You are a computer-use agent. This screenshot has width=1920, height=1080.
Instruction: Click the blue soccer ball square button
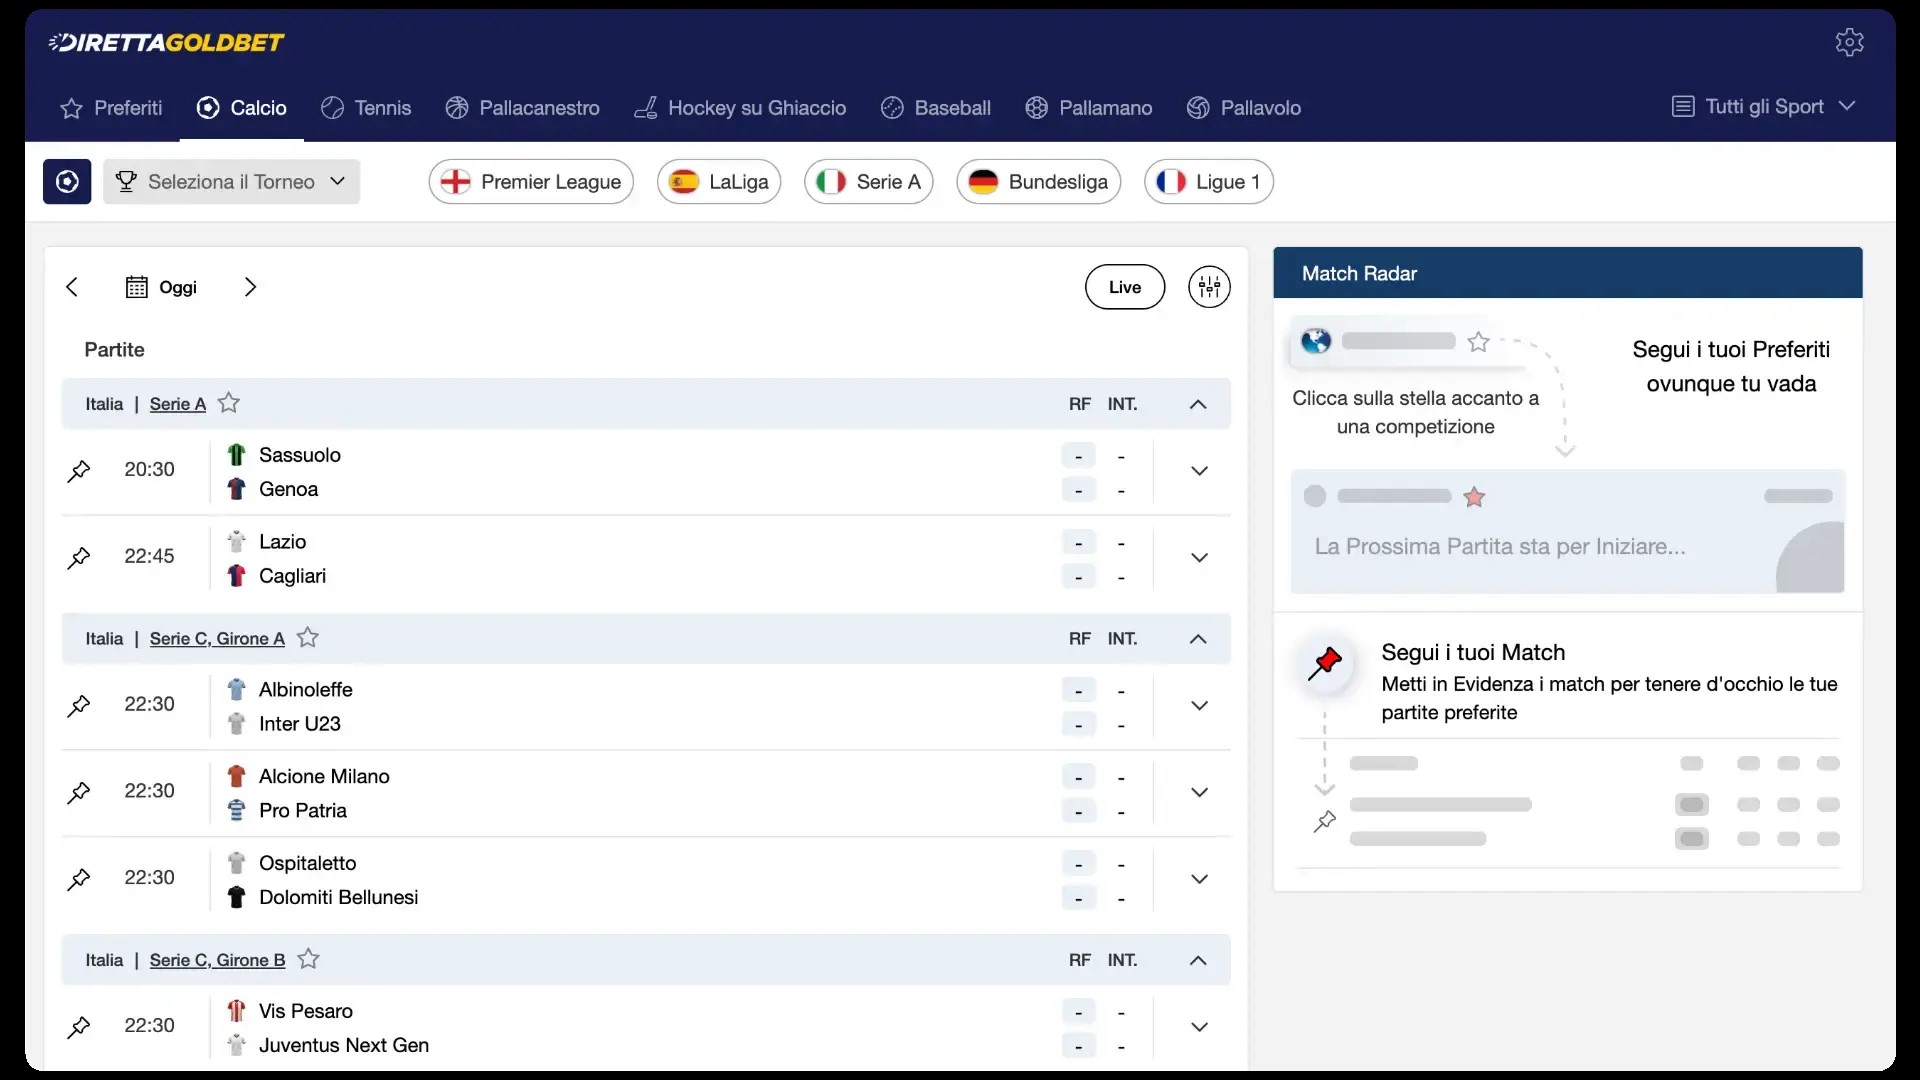[x=67, y=182]
